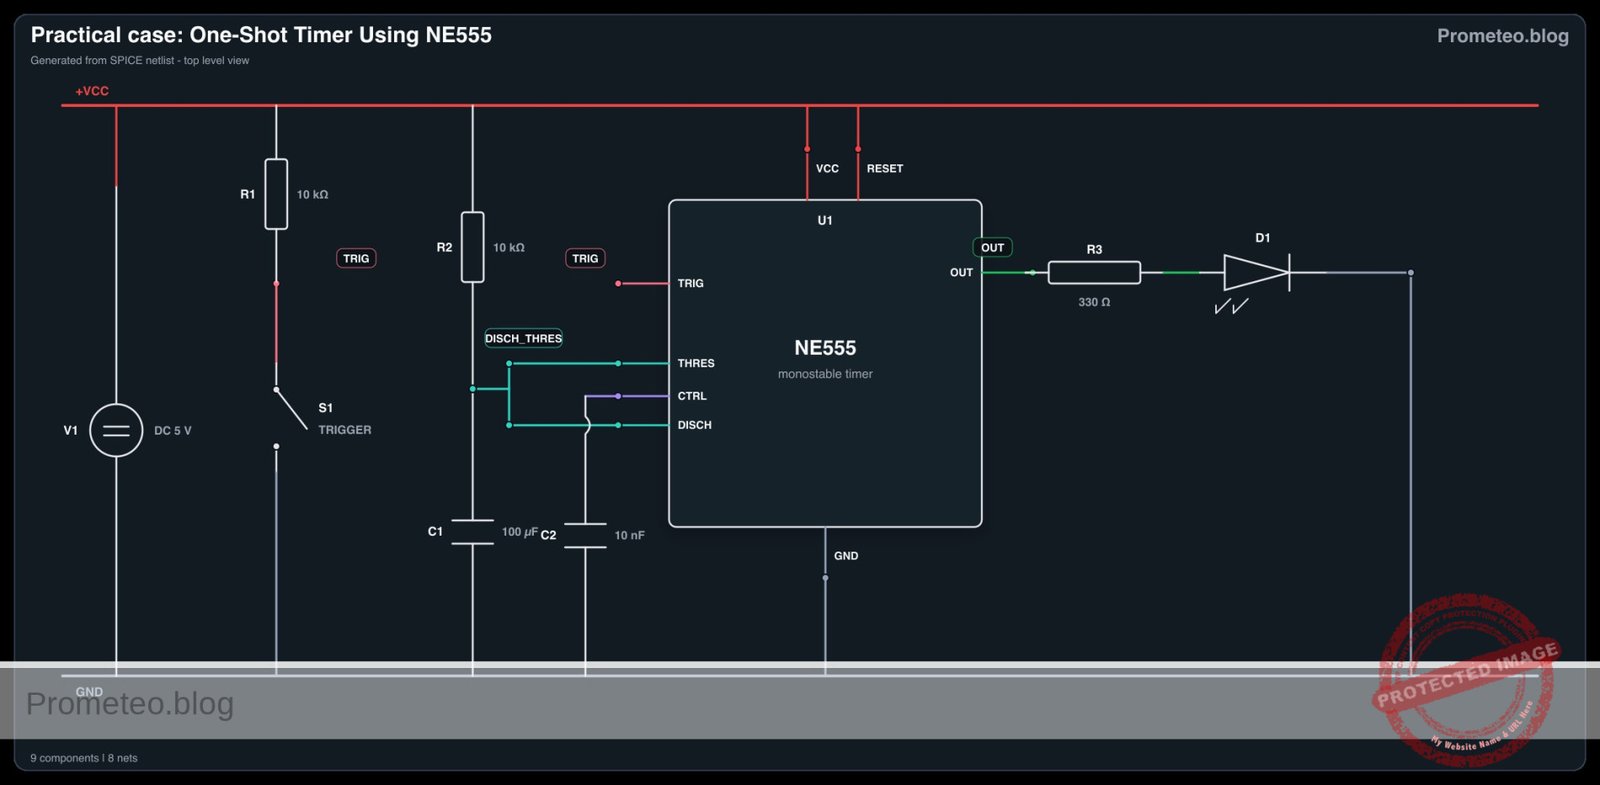Screen dimensions: 1600x785
Task: Click the +VCC rail label
Action: (x=92, y=91)
